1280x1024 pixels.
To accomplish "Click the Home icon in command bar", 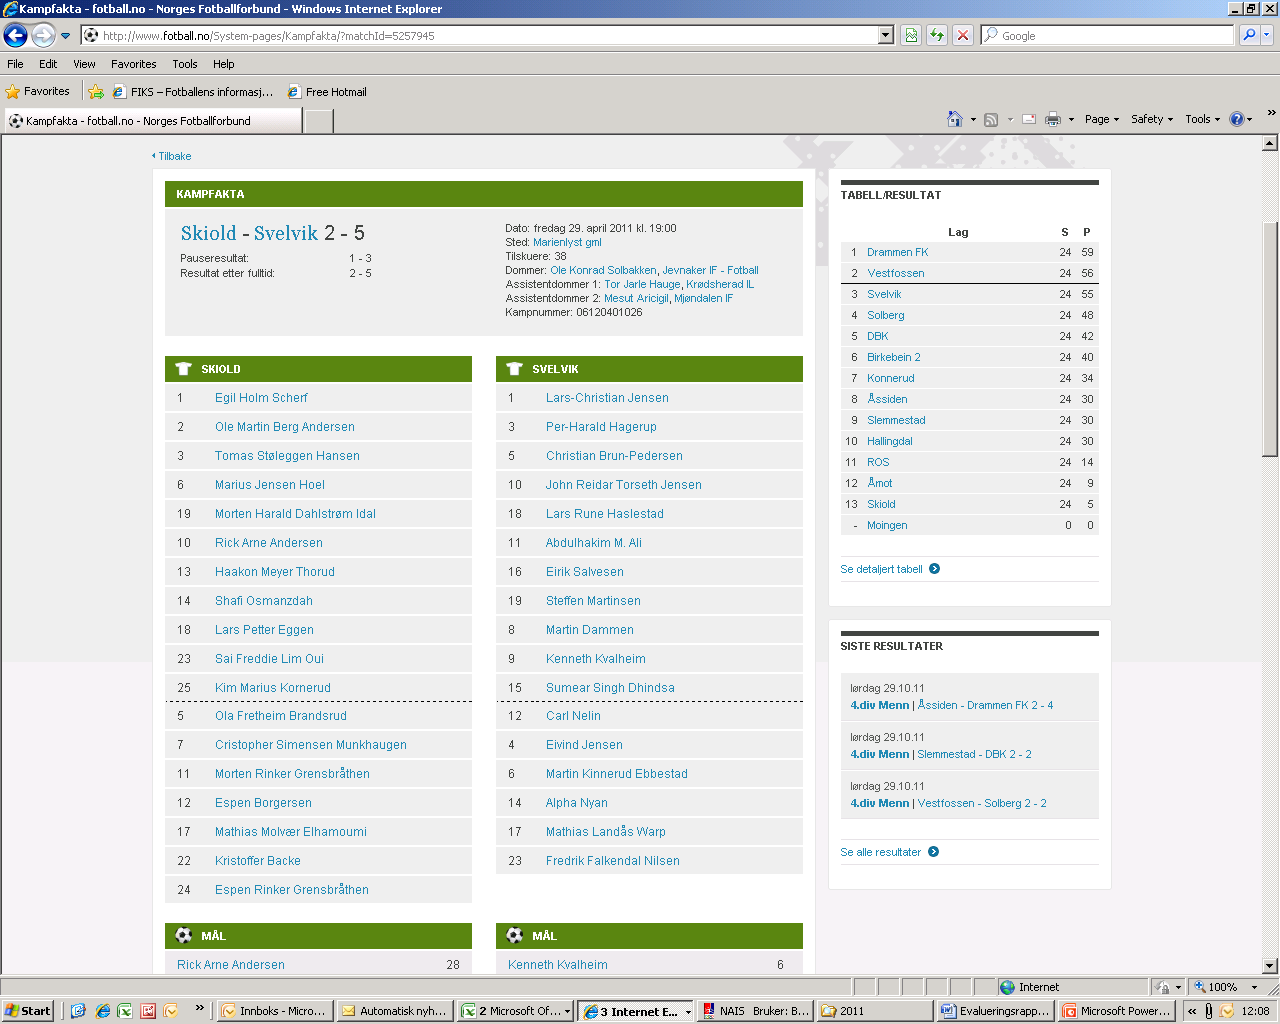I will point(955,119).
